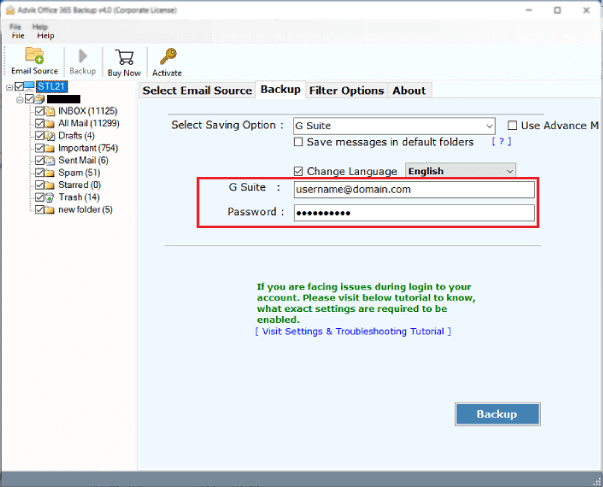Image resolution: width=603 pixels, height=487 pixels.
Task: Click the Important folder icon
Action: pyautogui.click(x=50, y=148)
